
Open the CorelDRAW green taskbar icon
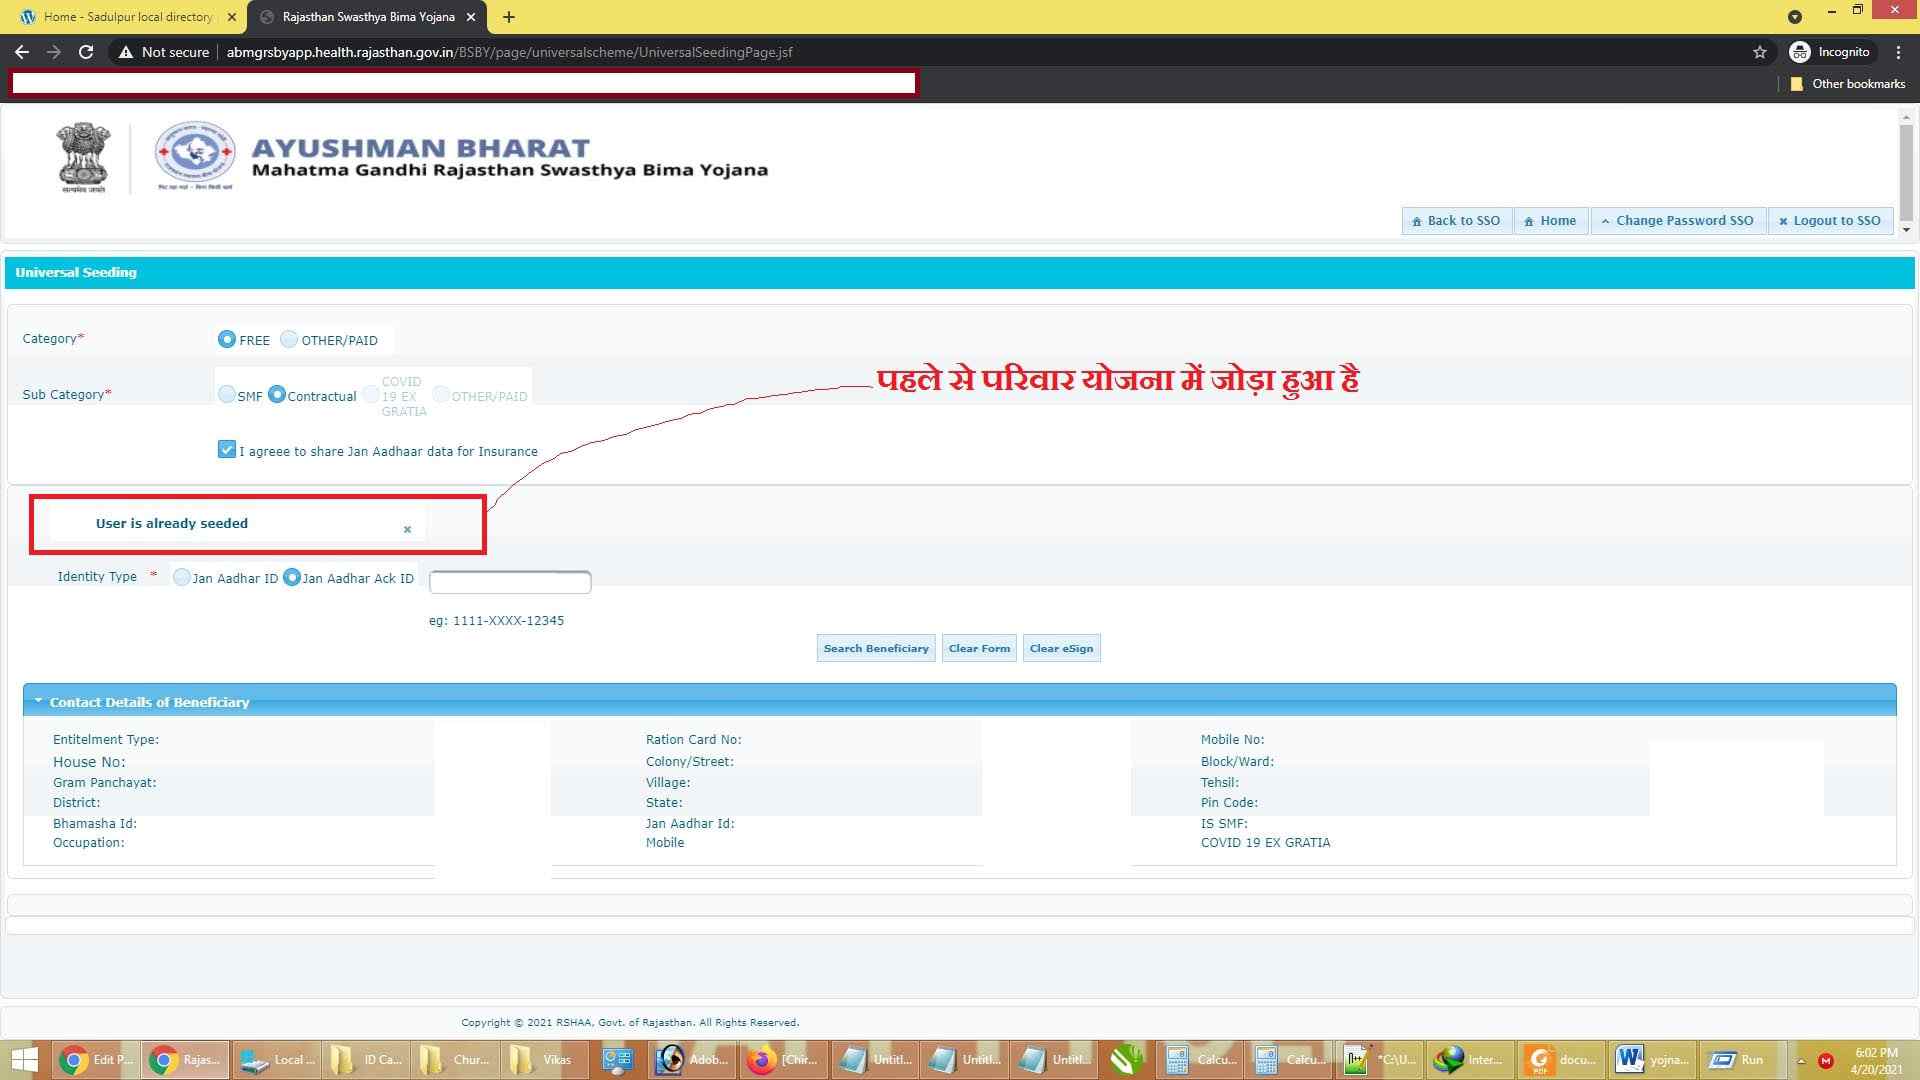click(x=1126, y=1060)
